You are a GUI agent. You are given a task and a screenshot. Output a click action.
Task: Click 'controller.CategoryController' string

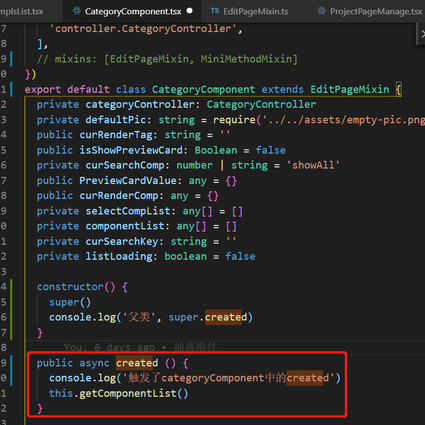tap(143, 29)
